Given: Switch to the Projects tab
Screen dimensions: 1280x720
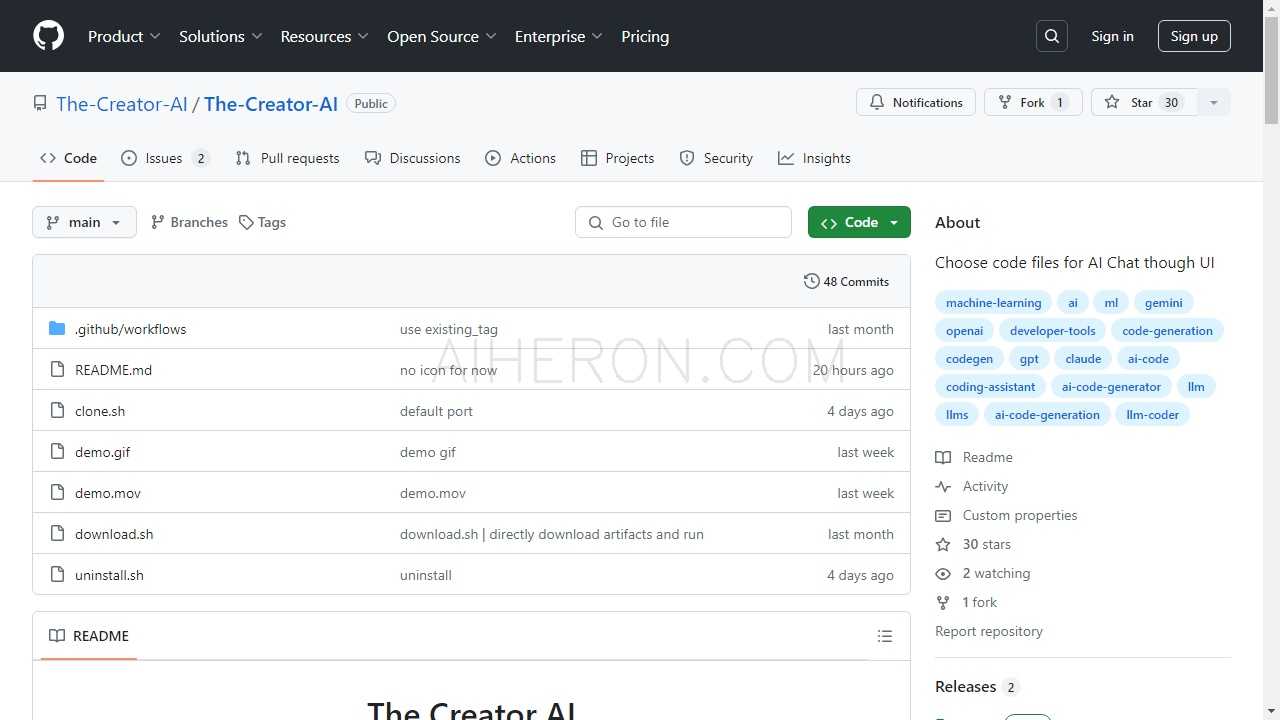Looking at the screenshot, I should click(x=617, y=158).
